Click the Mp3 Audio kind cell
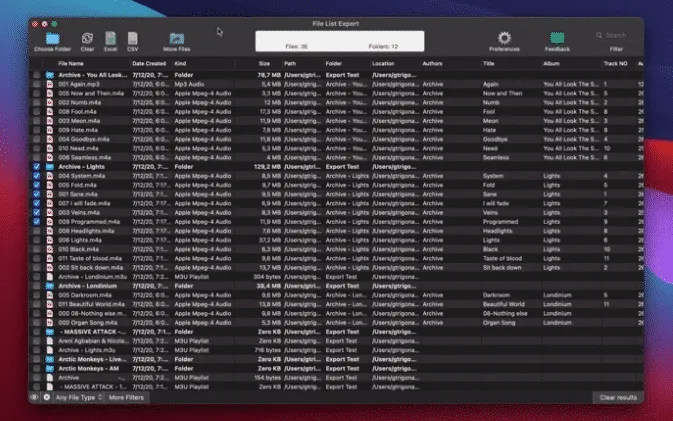Viewport: 673px width, 421px height. pos(189,84)
